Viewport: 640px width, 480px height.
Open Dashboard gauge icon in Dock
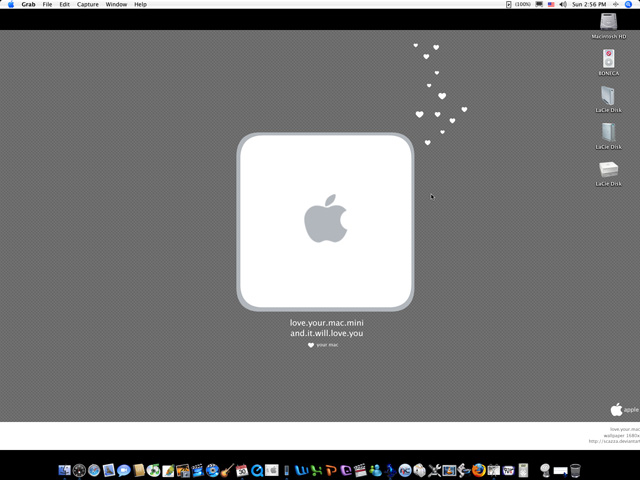(x=79, y=471)
